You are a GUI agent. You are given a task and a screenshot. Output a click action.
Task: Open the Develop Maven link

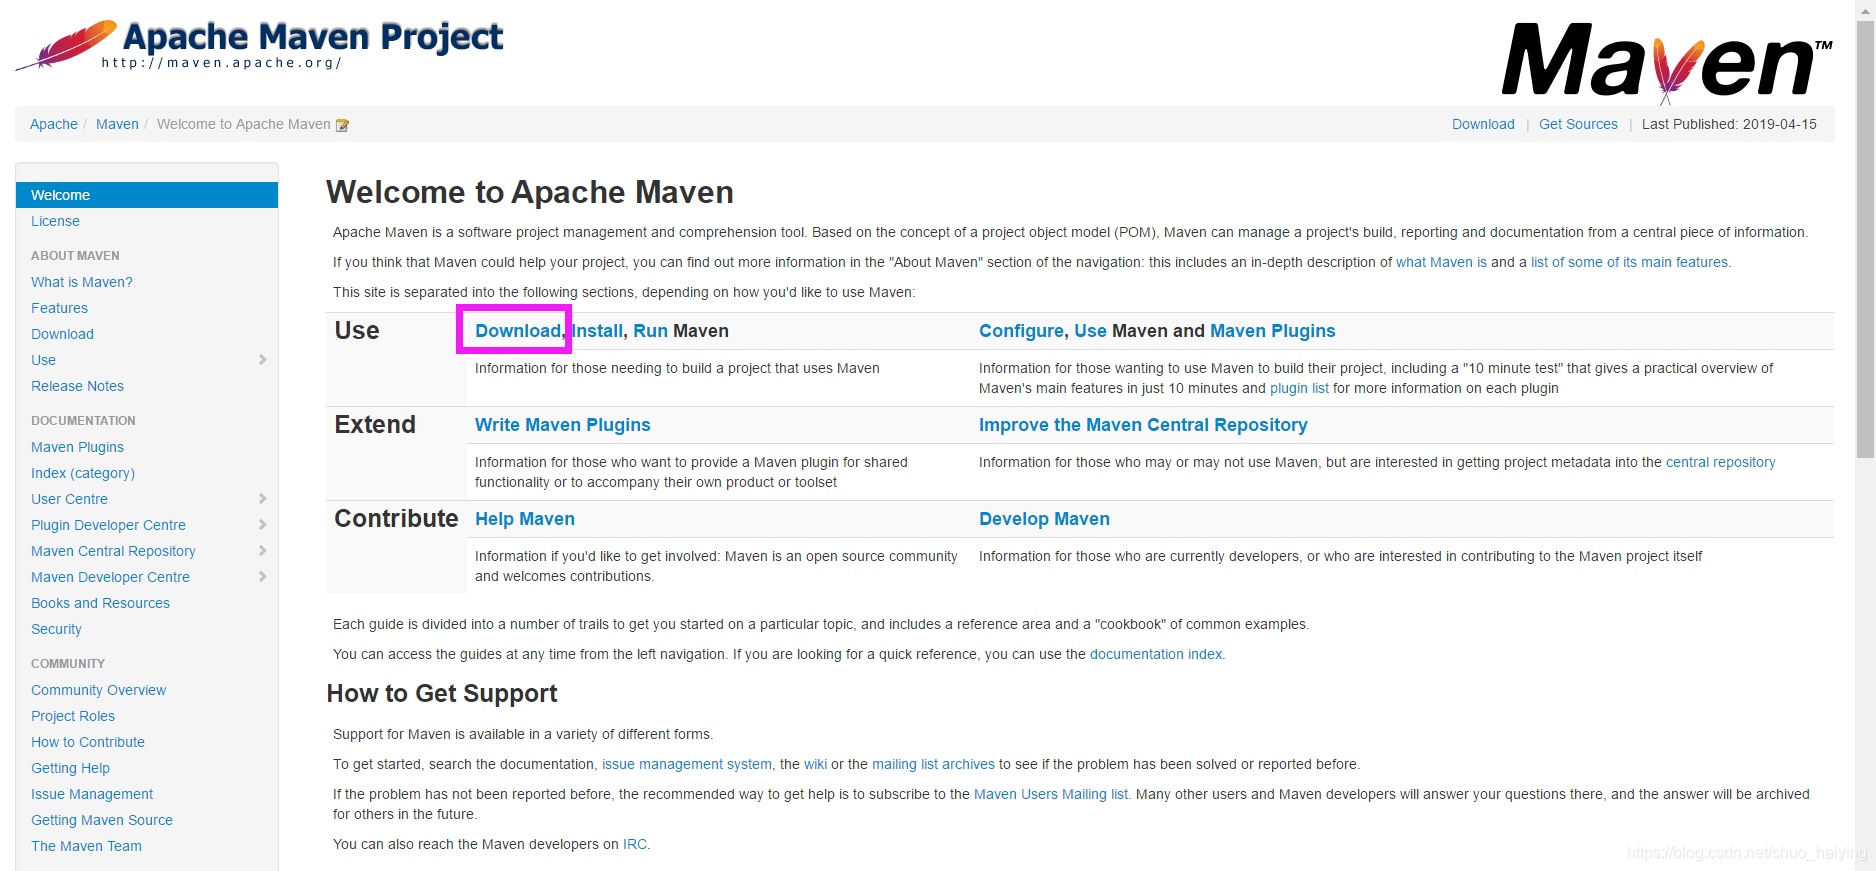1044,519
